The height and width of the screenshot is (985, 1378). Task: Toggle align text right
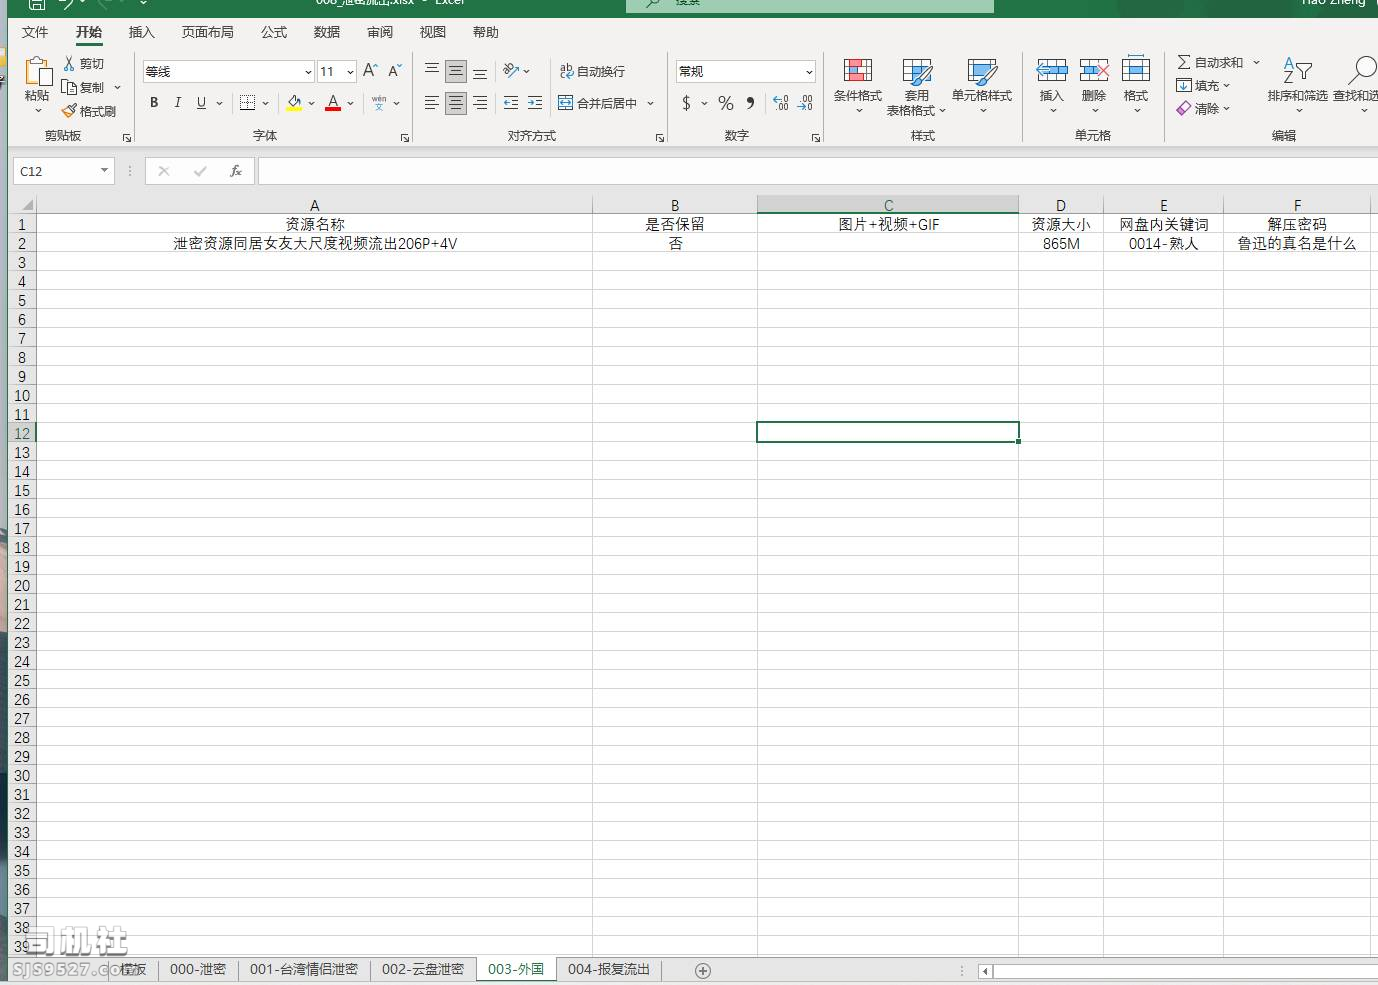pos(480,103)
